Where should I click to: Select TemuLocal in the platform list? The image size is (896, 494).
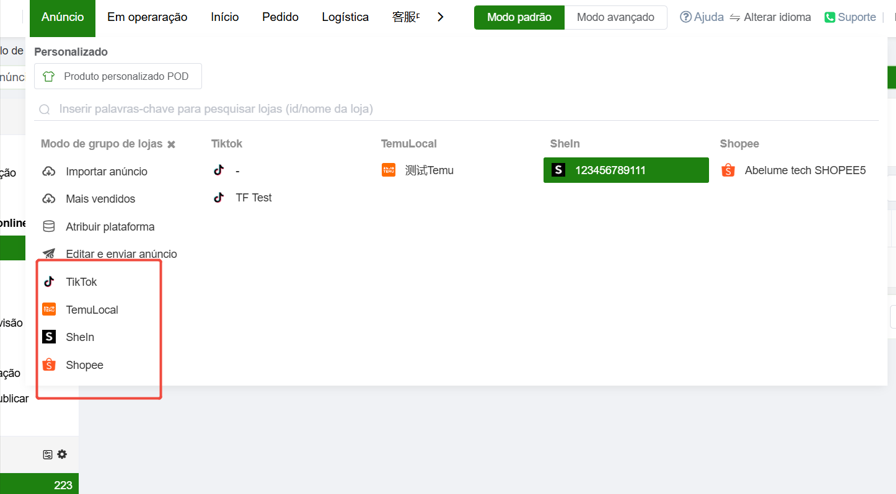(x=91, y=310)
